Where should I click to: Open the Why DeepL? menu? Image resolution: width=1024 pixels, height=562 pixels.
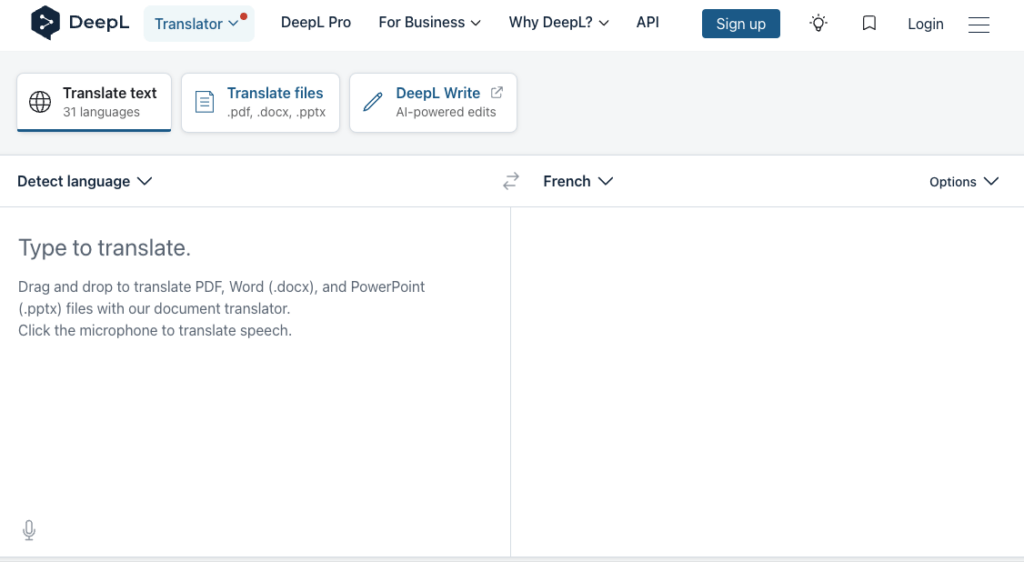click(x=558, y=23)
